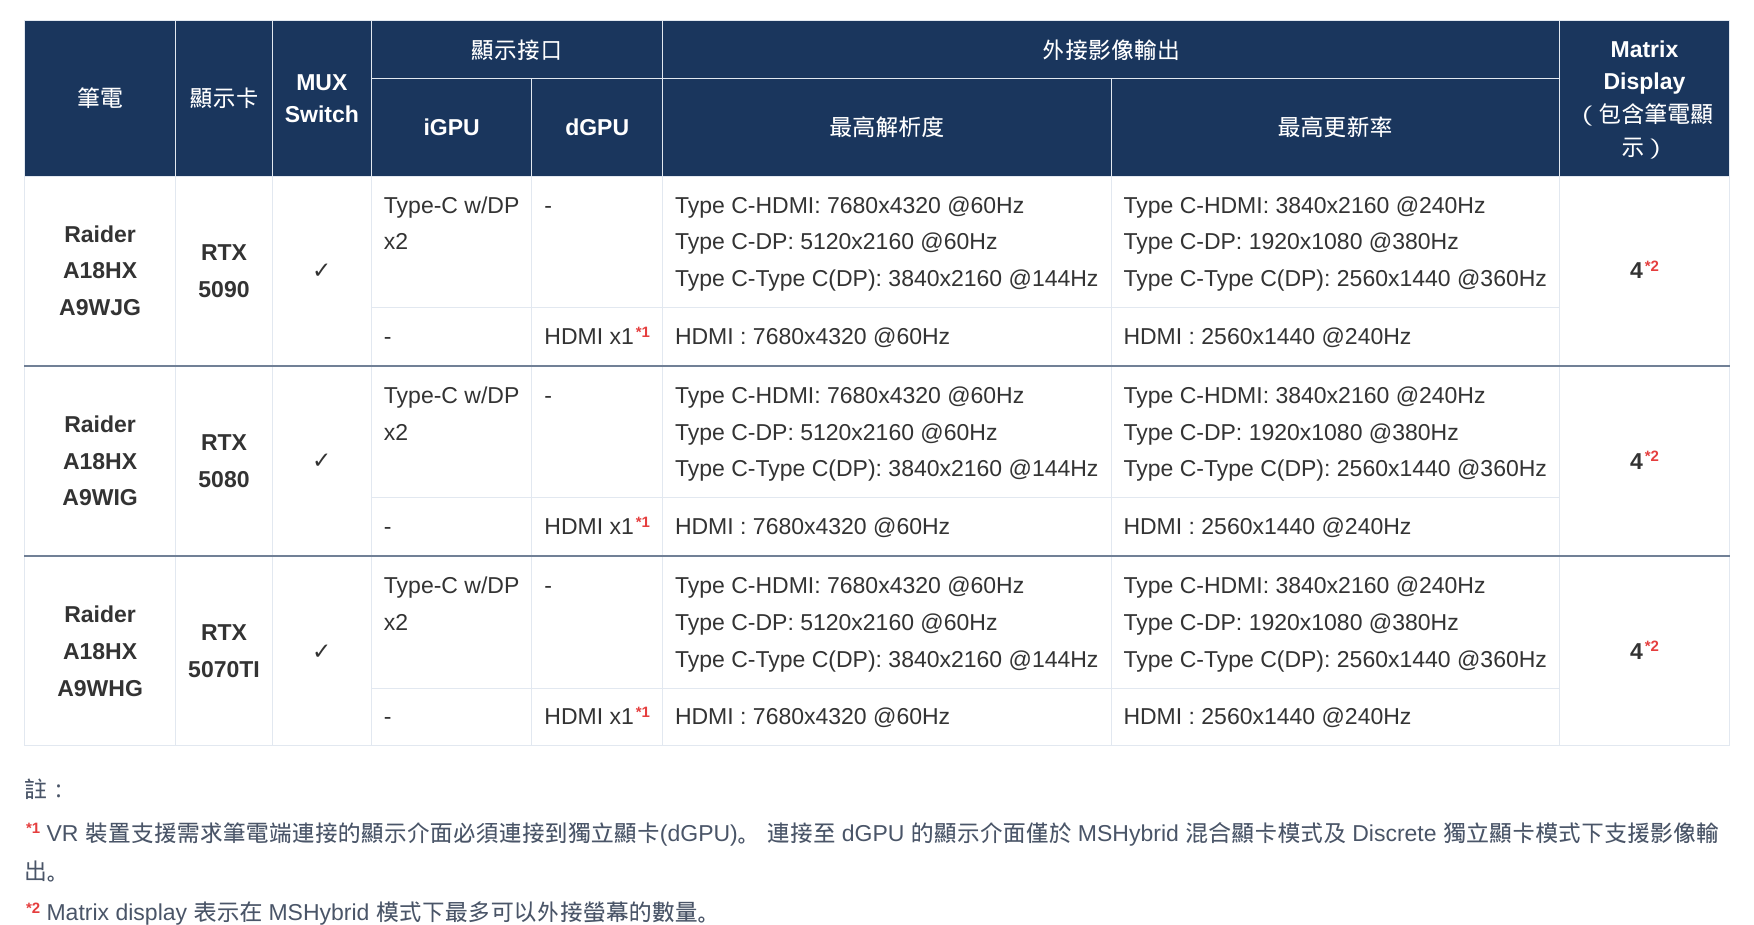Viewport: 1754px width, 925px height.
Task: Select Type C-HDMI: 3840x2160 @240Hz for RTX 5070TI
Action: coord(1304,585)
